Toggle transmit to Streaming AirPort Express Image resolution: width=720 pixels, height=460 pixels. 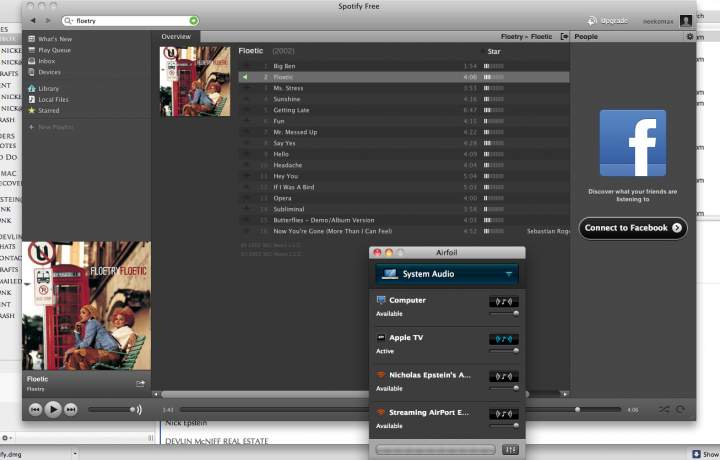pyautogui.click(x=504, y=414)
